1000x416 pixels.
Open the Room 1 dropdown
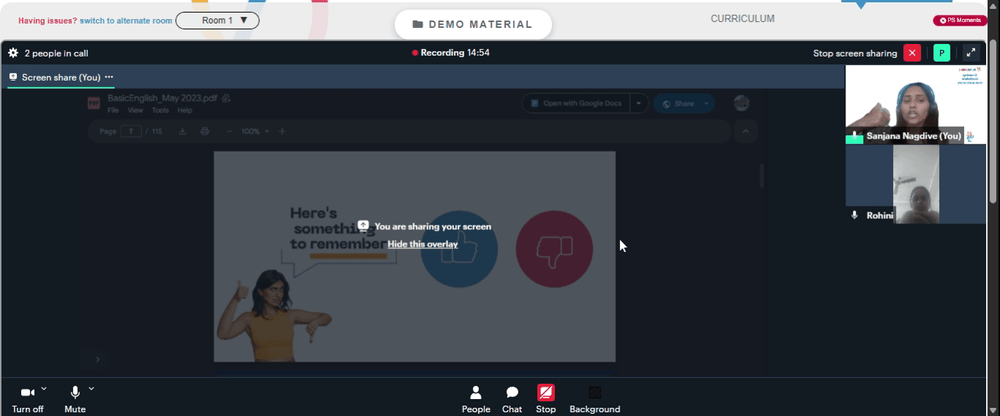coord(217,20)
